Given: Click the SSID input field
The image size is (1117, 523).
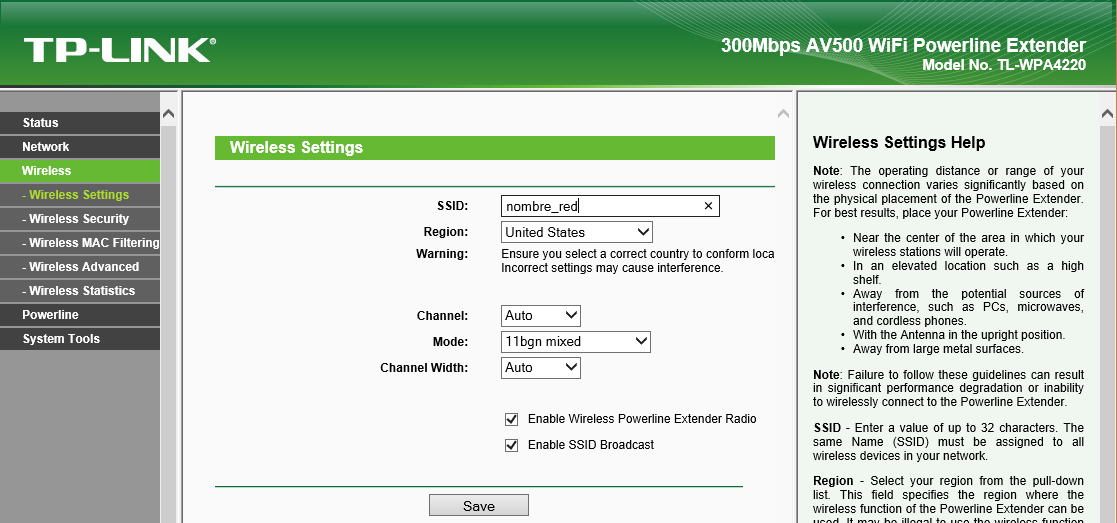Looking at the screenshot, I should [610, 206].
